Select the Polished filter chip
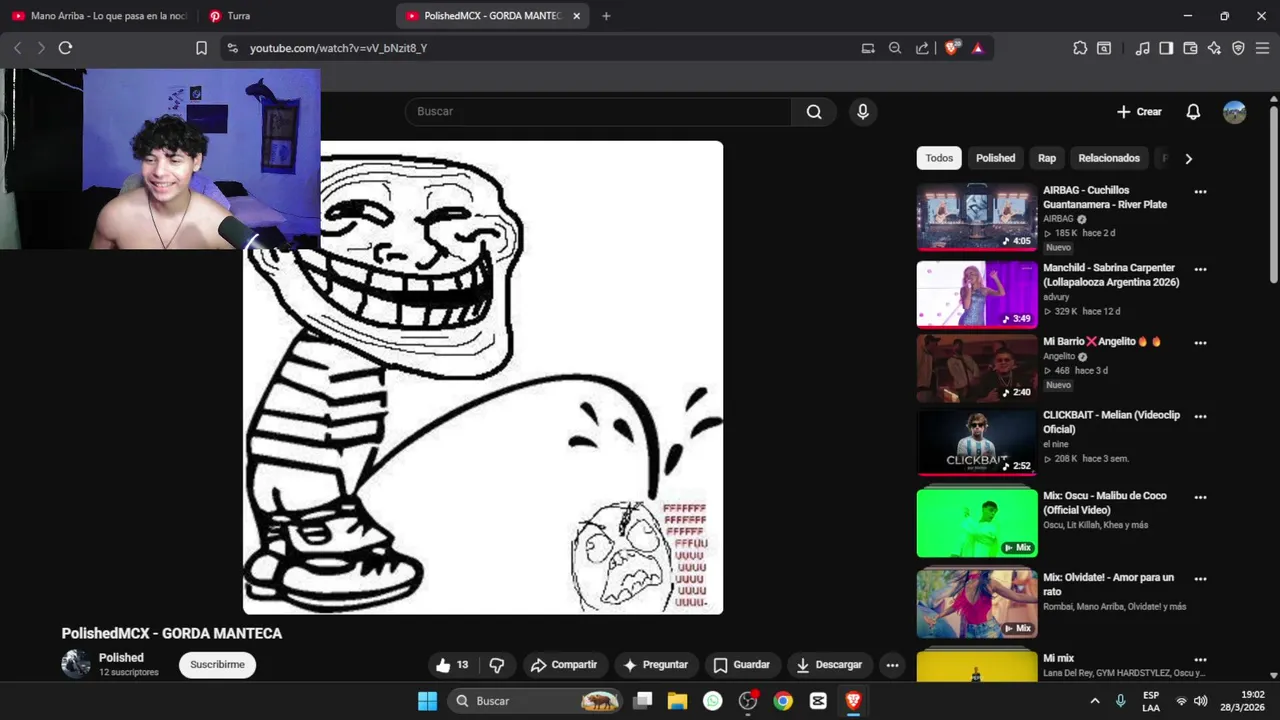Viewport: 1280px width, 720px height. pos(995,158)
